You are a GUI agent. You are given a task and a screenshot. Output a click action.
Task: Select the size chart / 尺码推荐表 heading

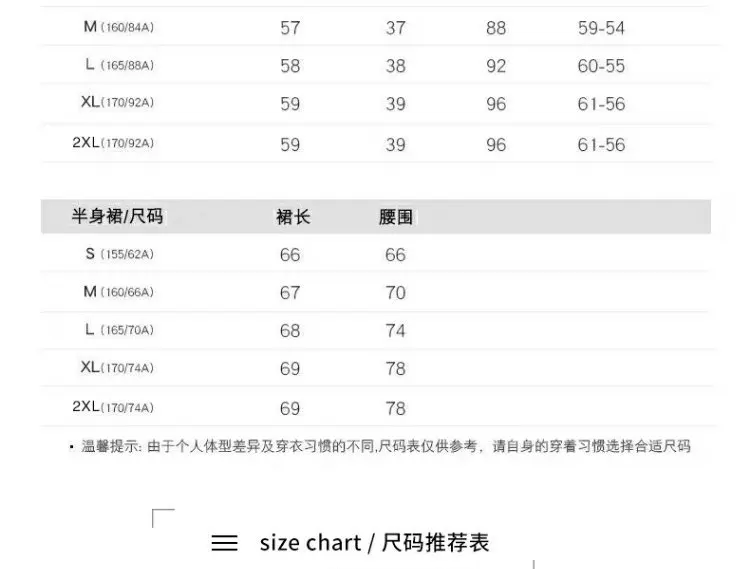[374, 543]
